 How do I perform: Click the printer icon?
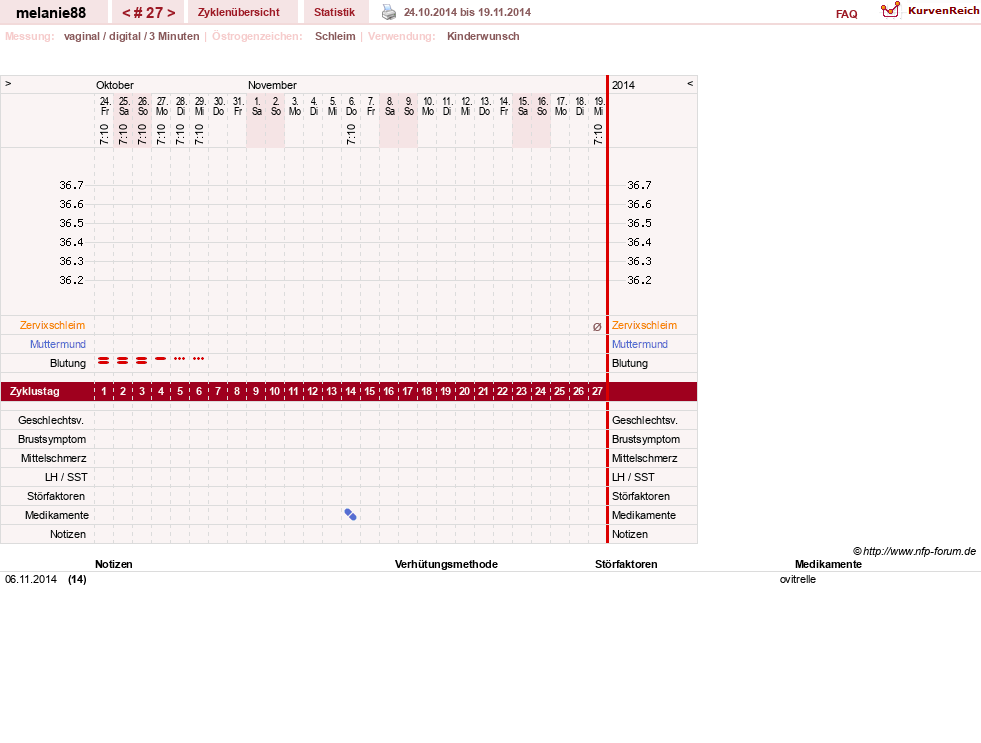tap(389, 12)
